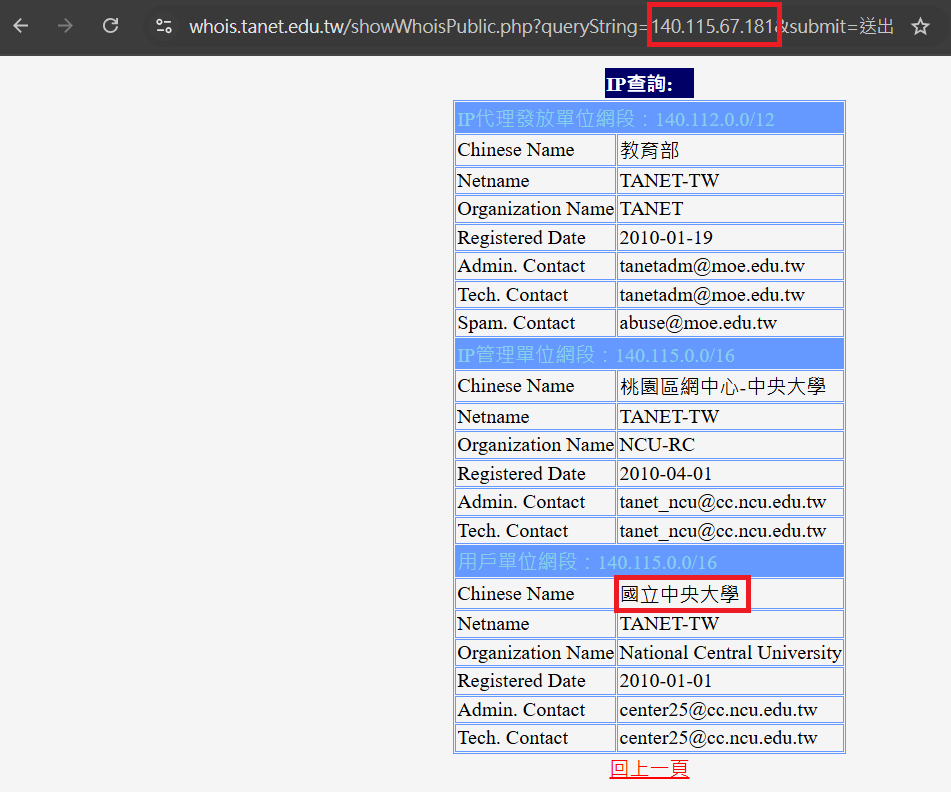Click Registered Date 2010-01-01
The height and width of the screenshot is (792, 951).
click(730, 681)
